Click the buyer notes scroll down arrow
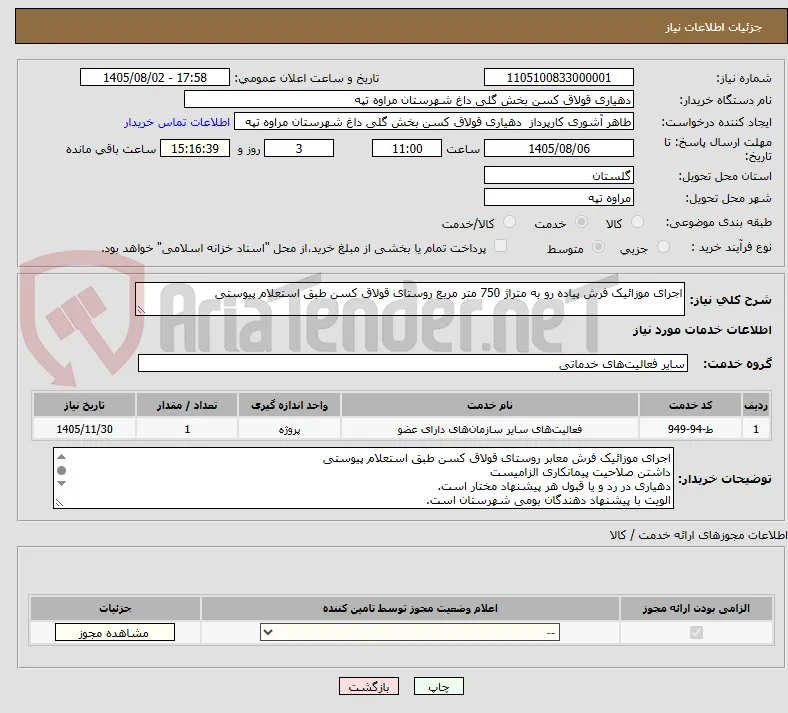The height and width of the screenshot is (713, 788). coord(61,483)
